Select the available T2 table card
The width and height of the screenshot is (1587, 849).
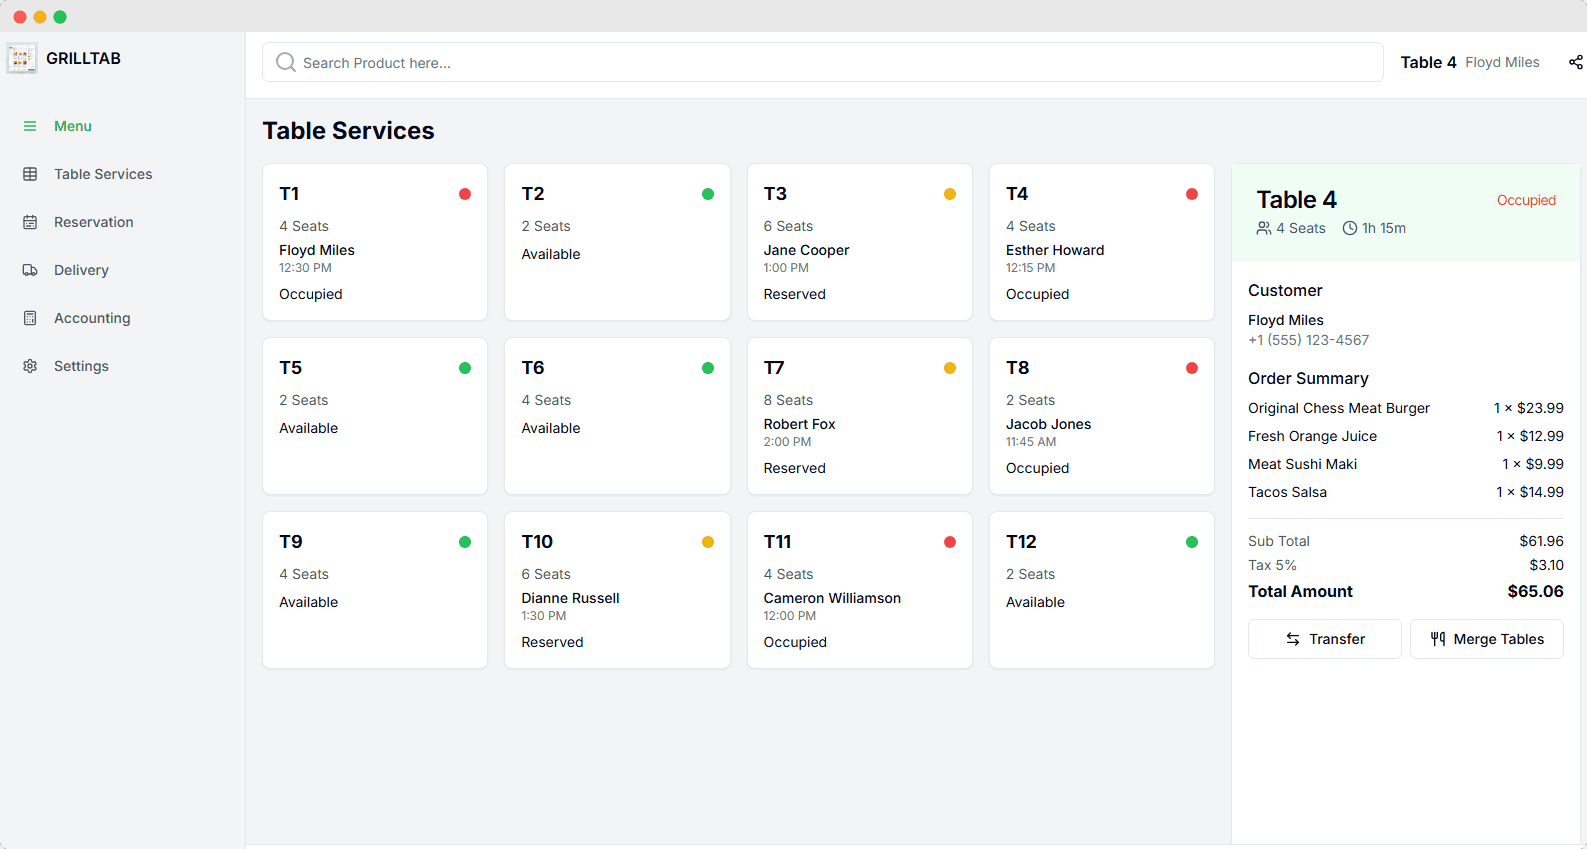616,242
